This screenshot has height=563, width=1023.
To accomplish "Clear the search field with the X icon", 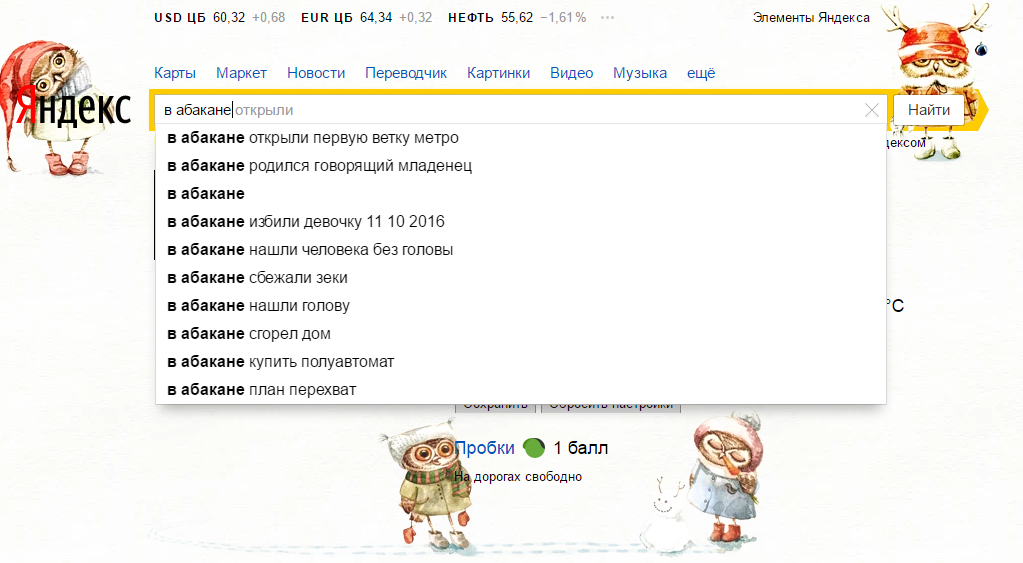I will (872, 110).
